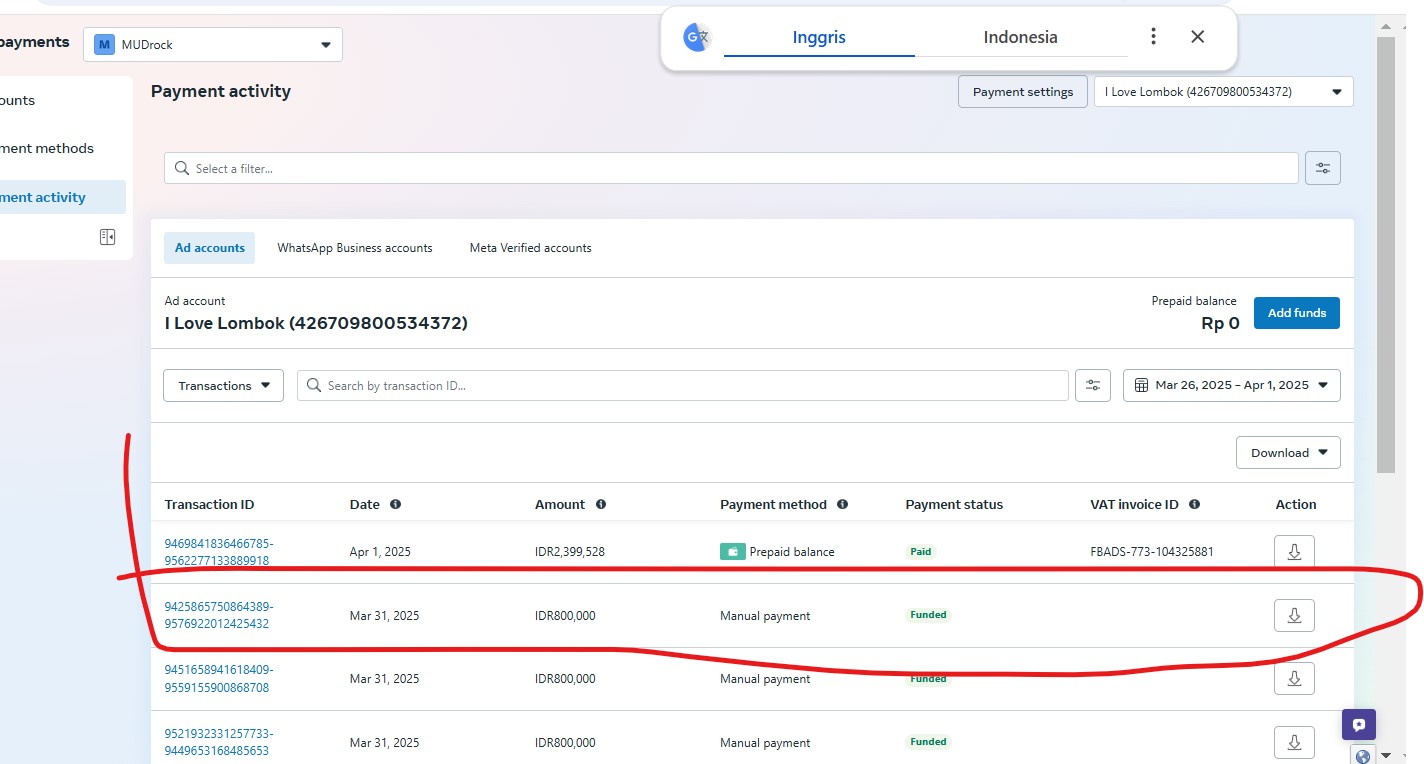Screen dimensions: 1424x764
Task: Switch to WhatsApp Business accounts tab
Action: (x=354, y=248)
